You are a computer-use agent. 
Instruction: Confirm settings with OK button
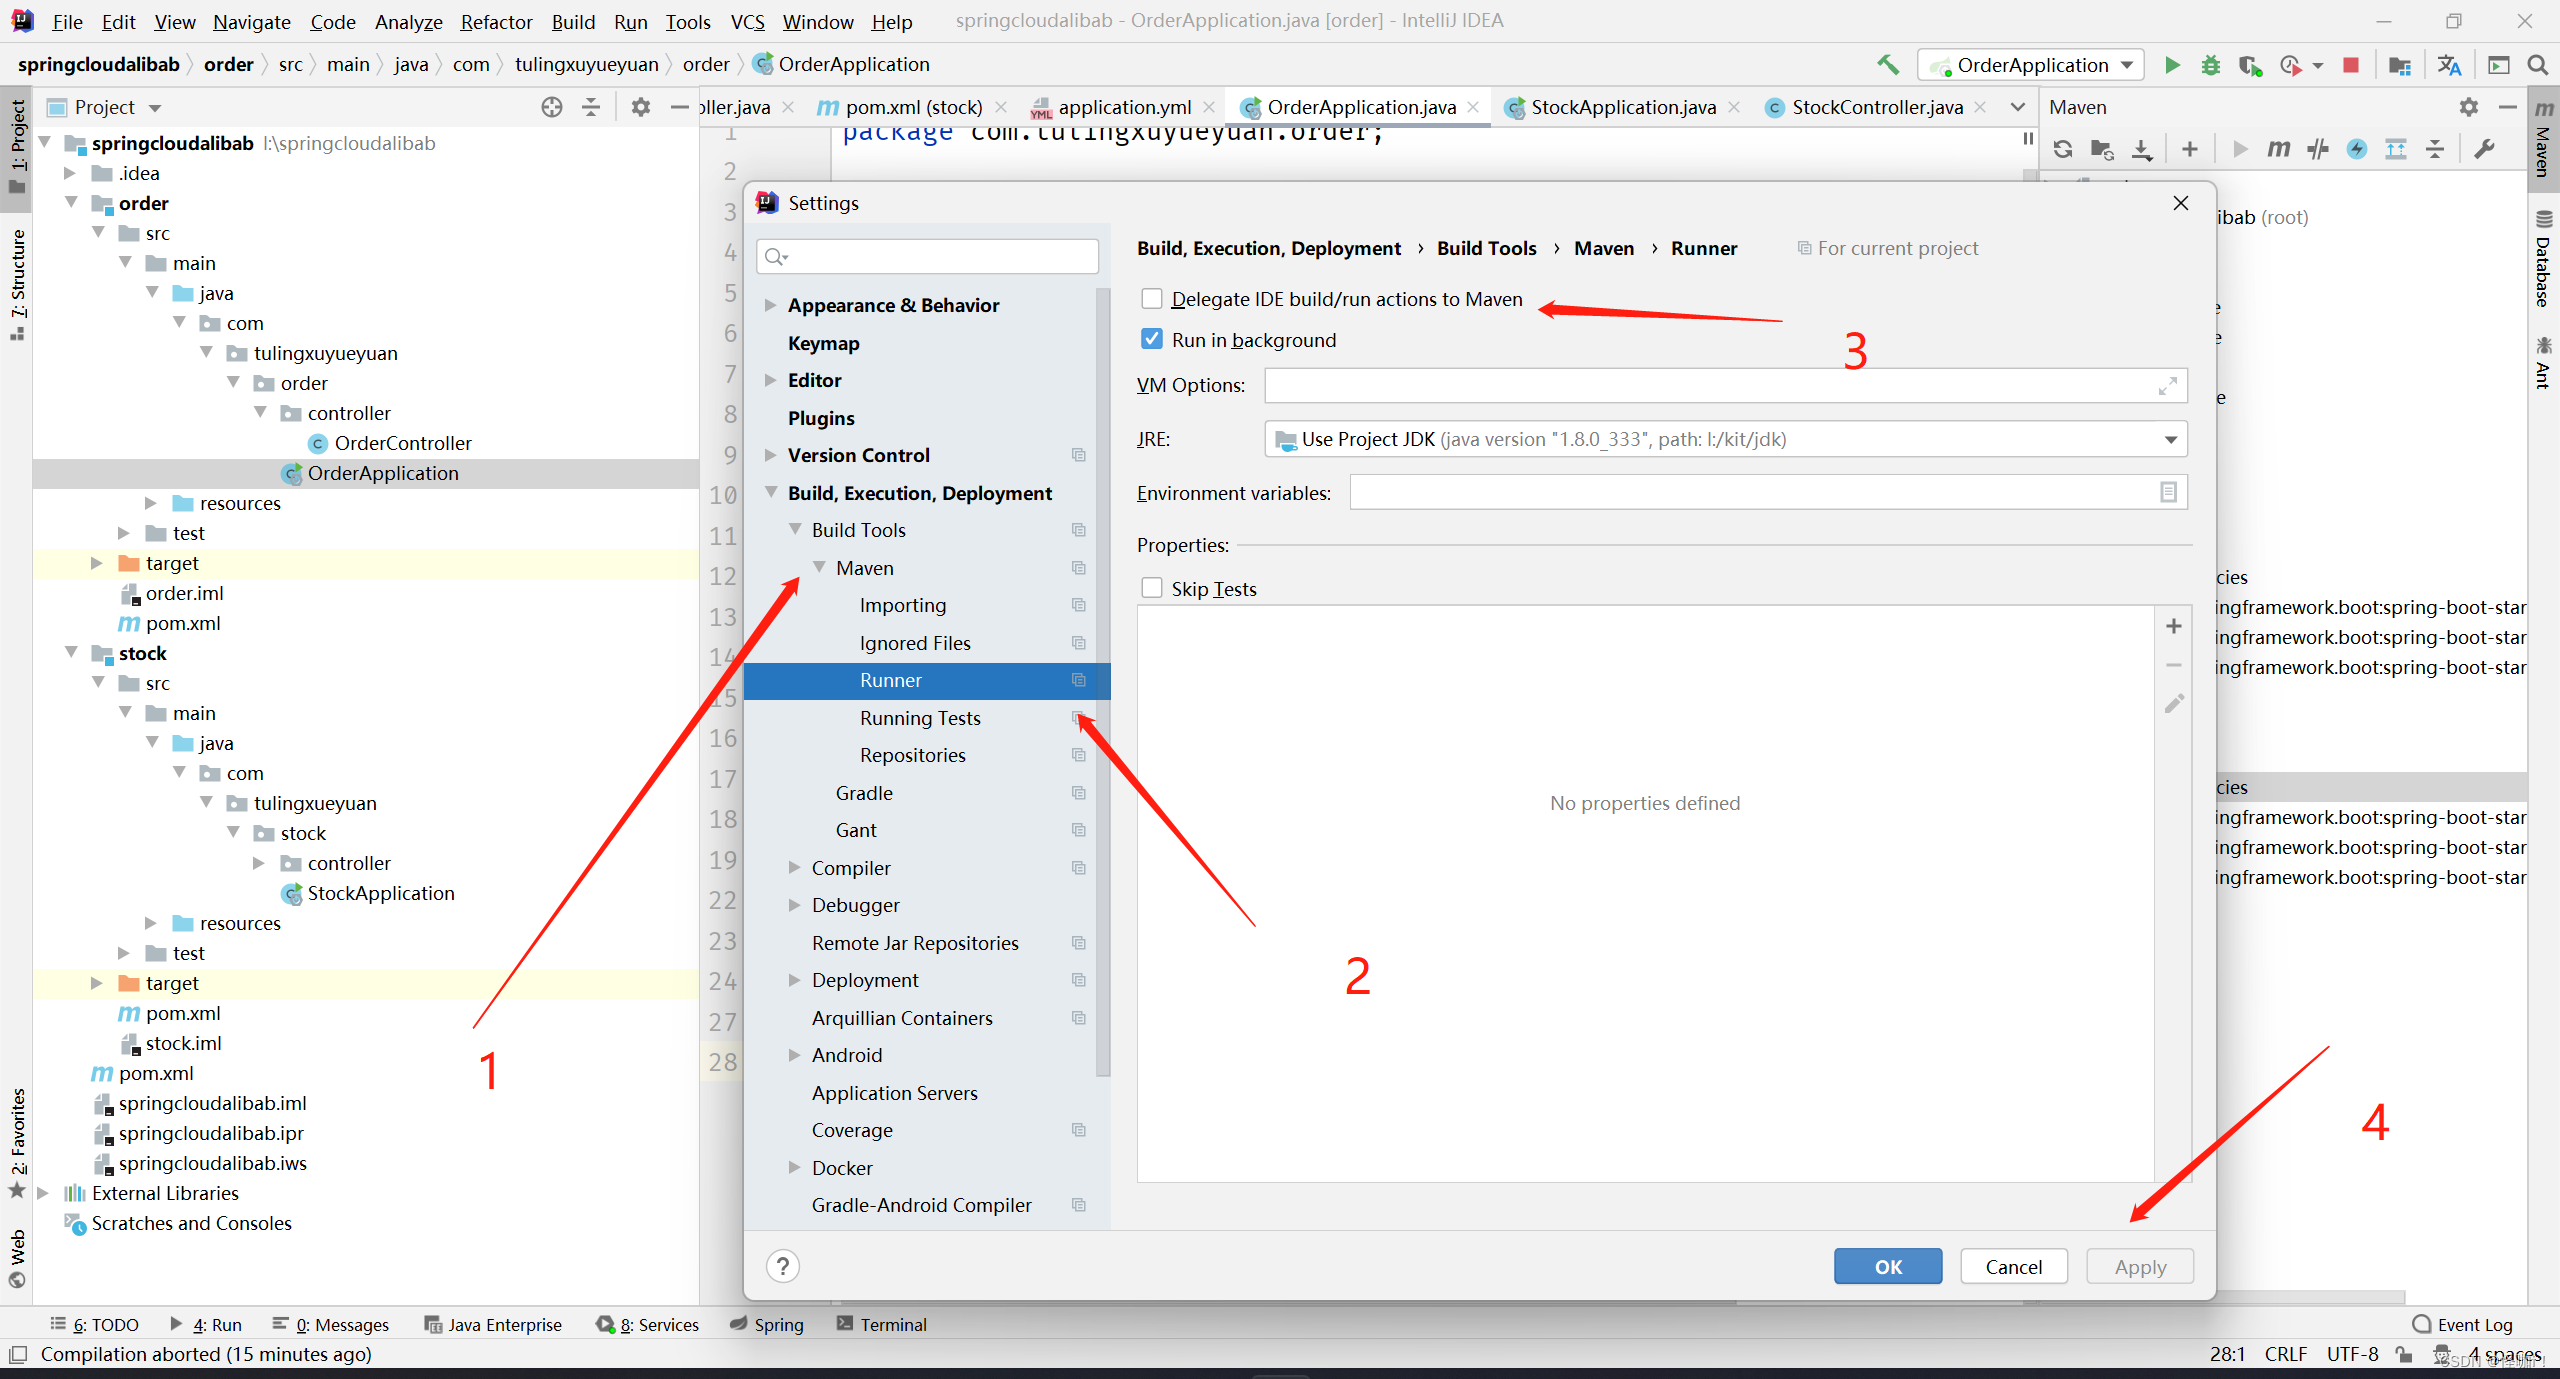coord(1888,1267)
